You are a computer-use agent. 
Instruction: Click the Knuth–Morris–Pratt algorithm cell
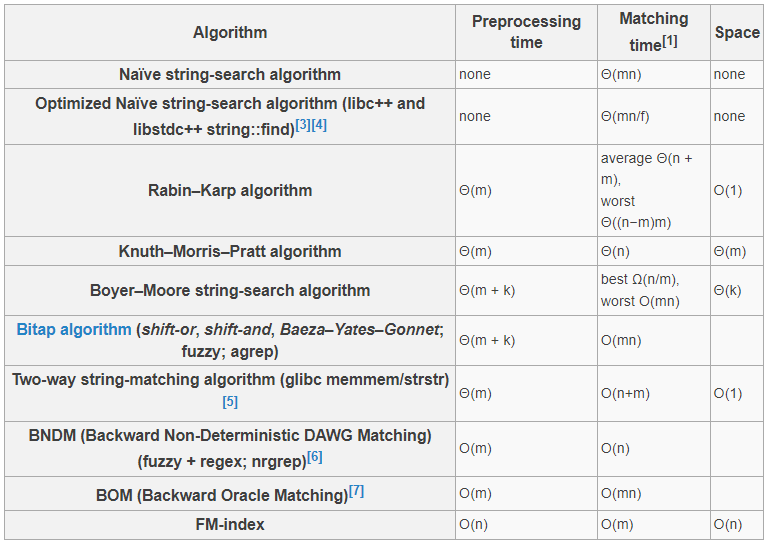click(x=230, y=251)
